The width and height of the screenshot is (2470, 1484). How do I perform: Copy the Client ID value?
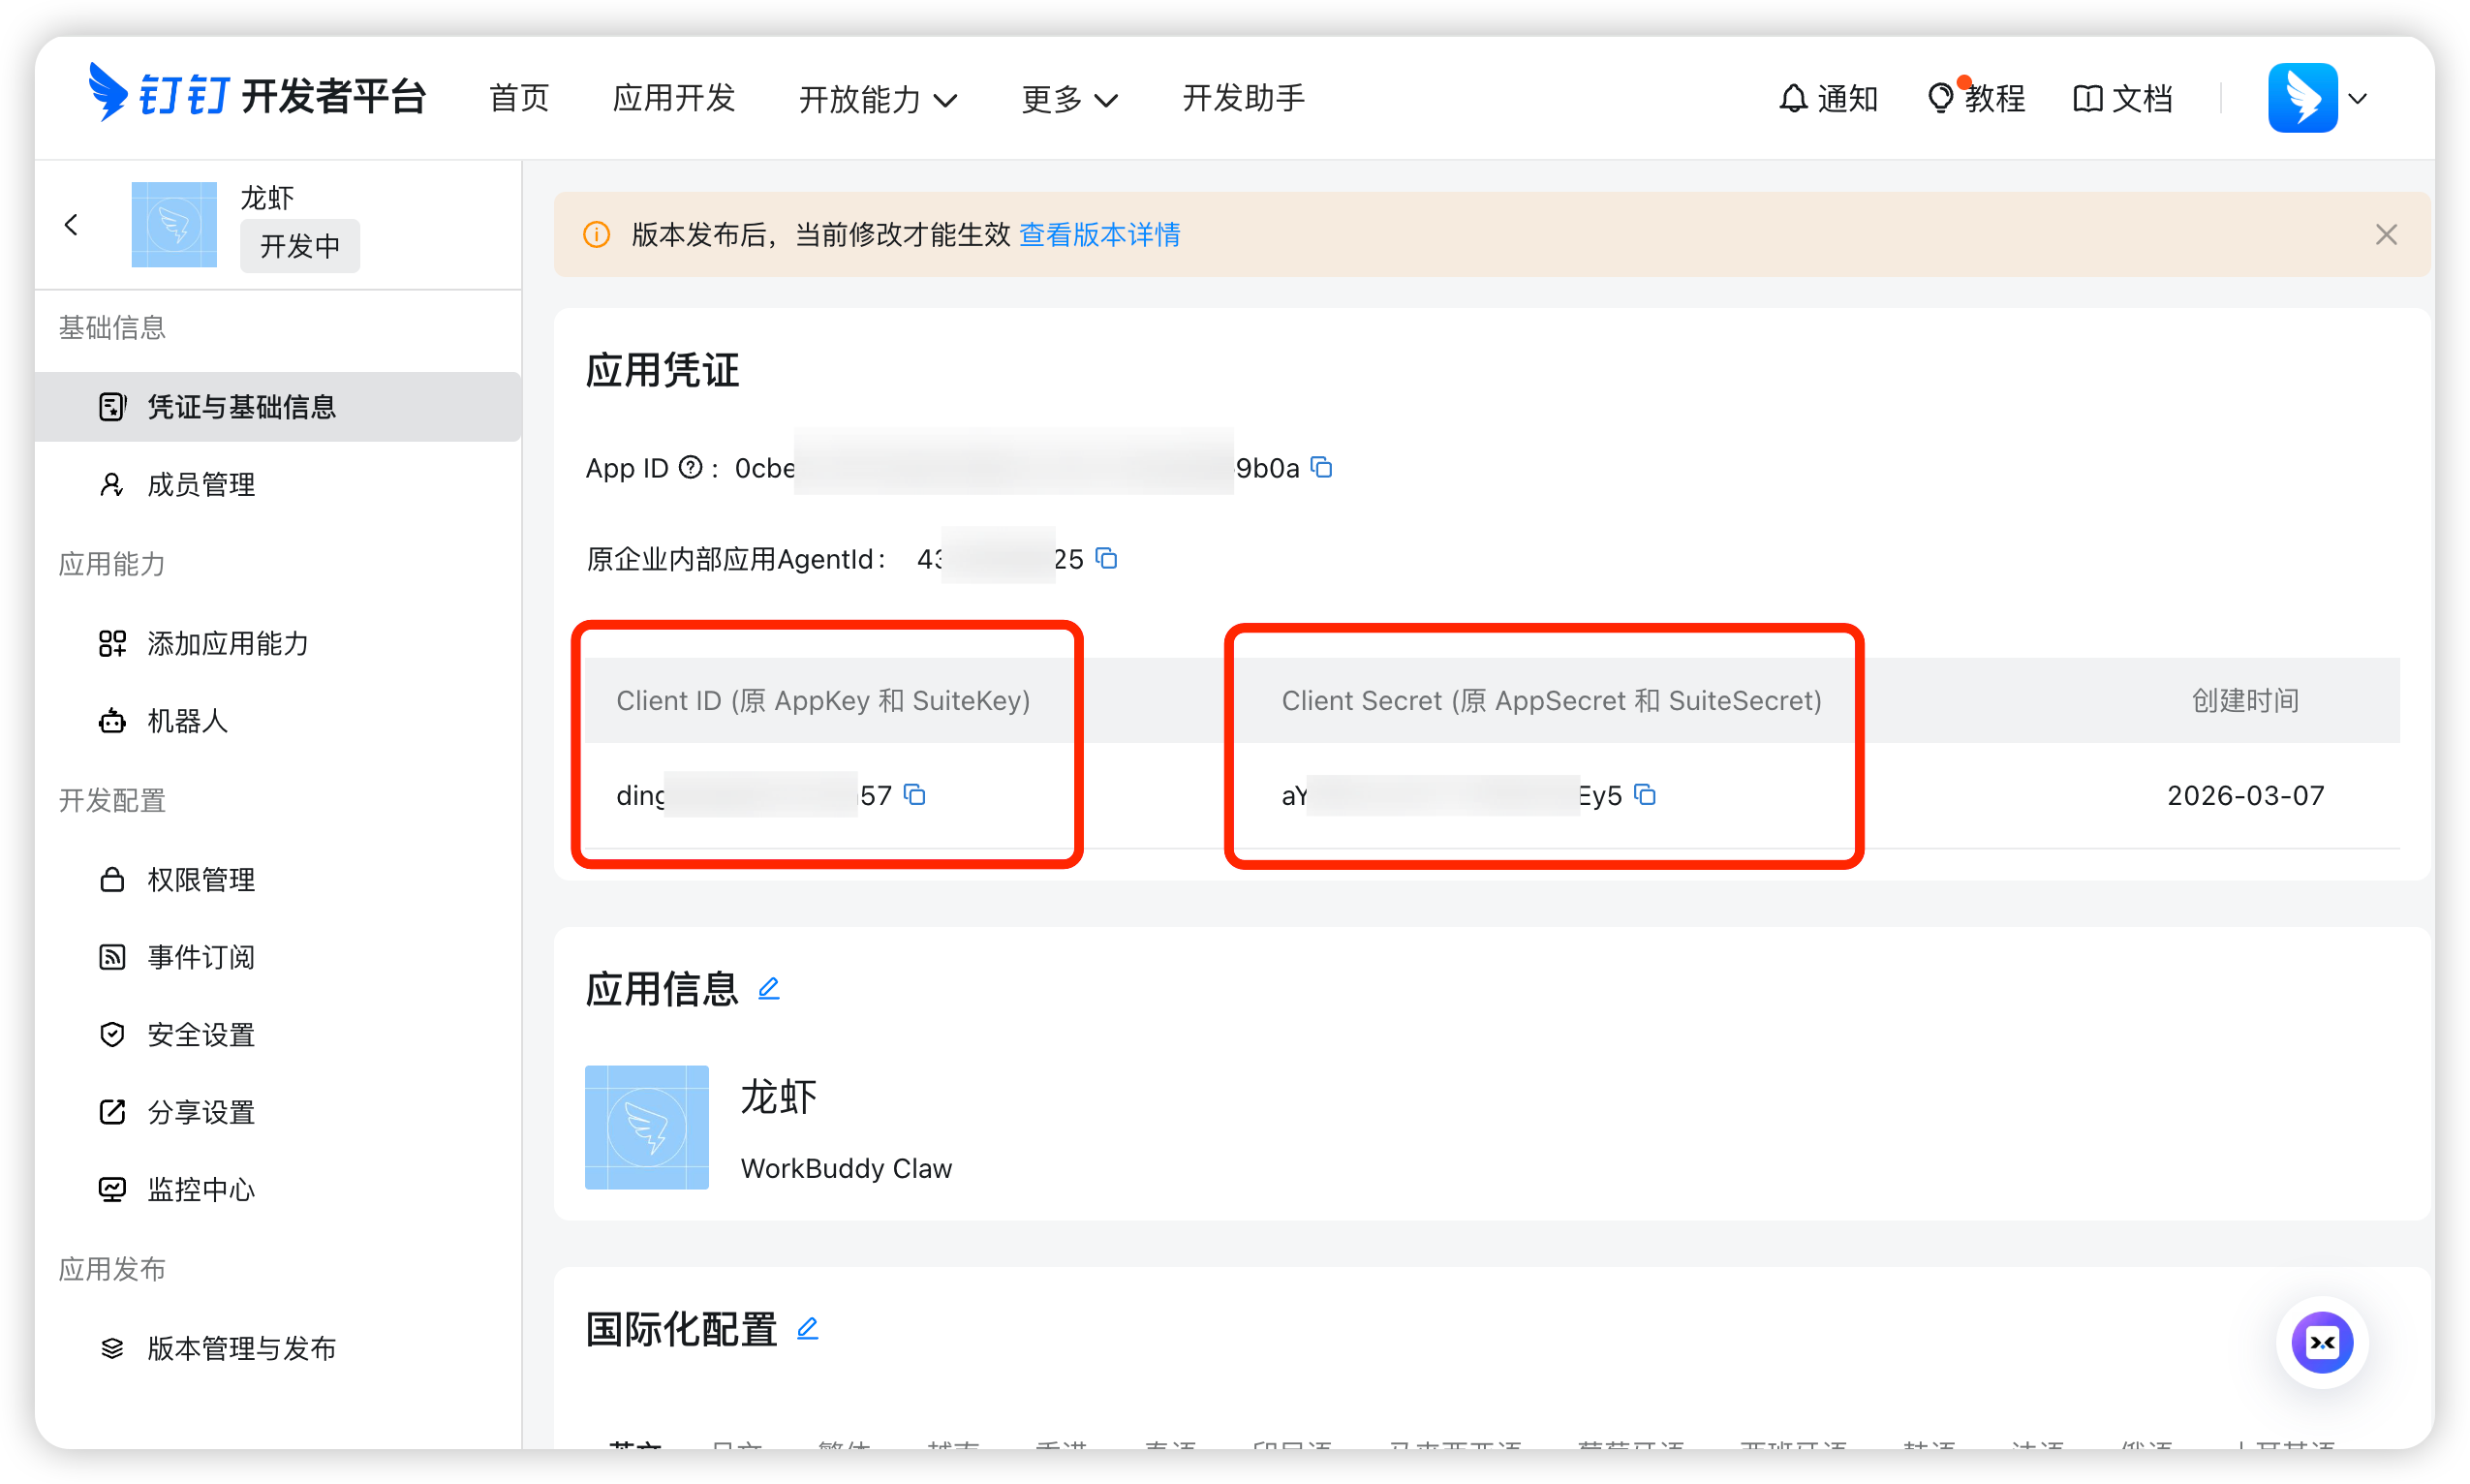coord(915,795)
